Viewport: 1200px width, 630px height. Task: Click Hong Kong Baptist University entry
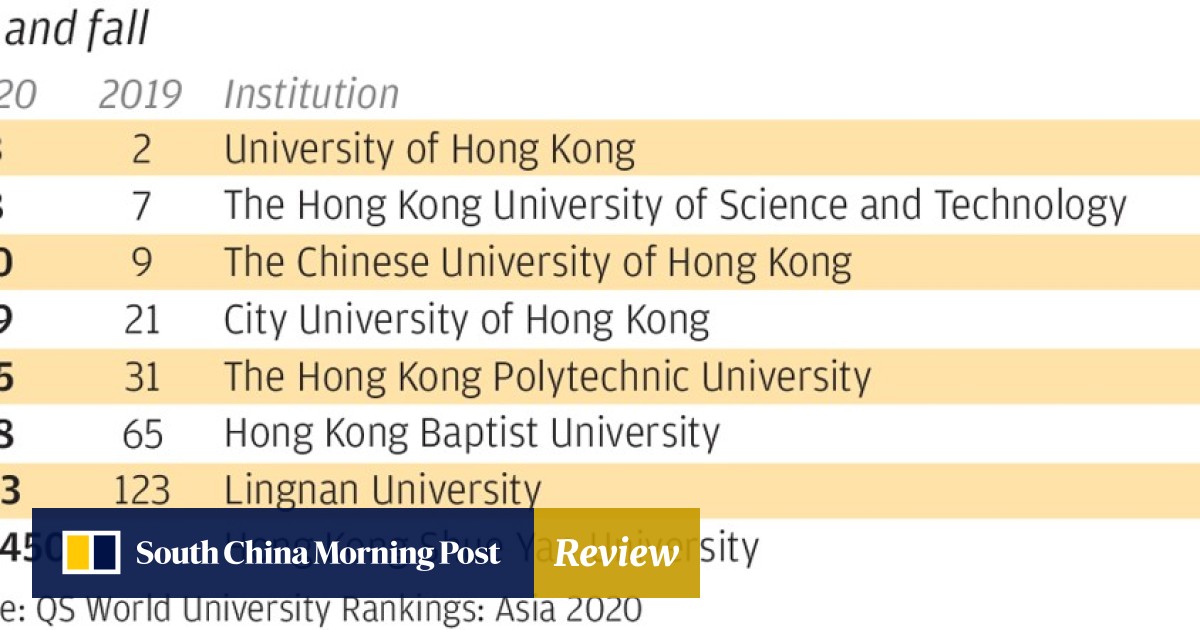point(471,433)
